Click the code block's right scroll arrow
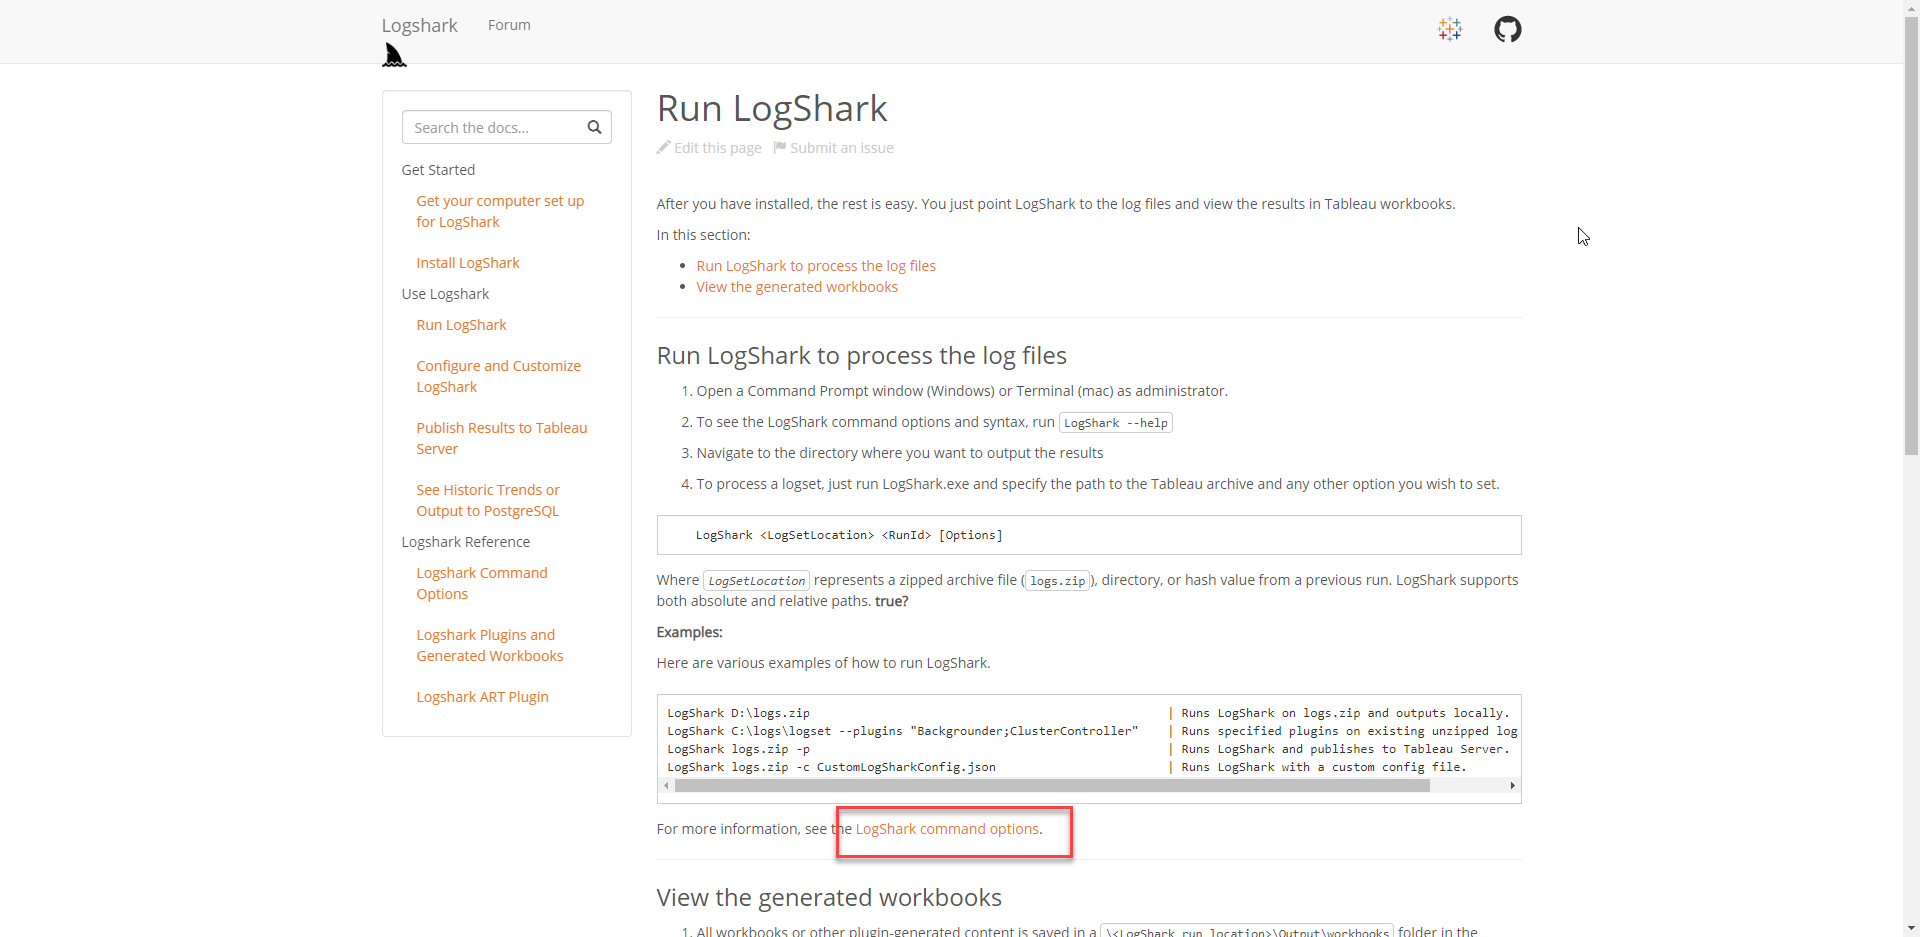This screenshot has height=937, width=1920. point(1512,786)
